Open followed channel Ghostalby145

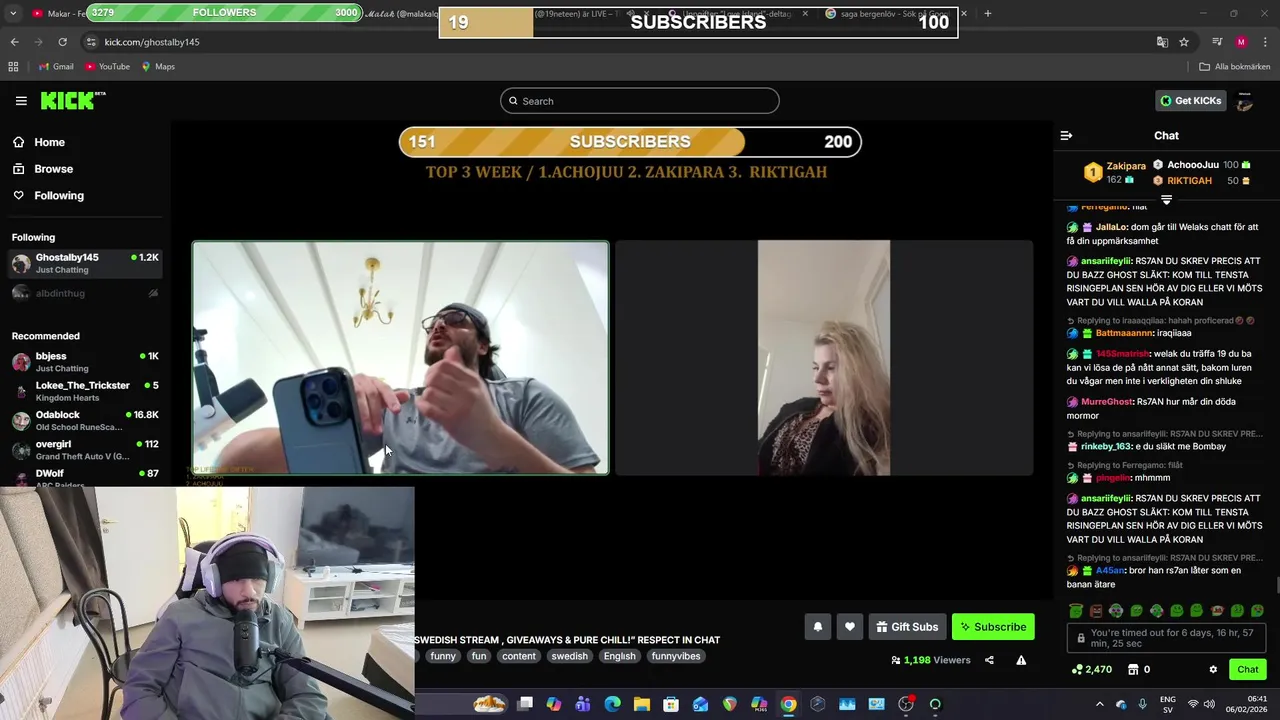click(x=85, y=263)
